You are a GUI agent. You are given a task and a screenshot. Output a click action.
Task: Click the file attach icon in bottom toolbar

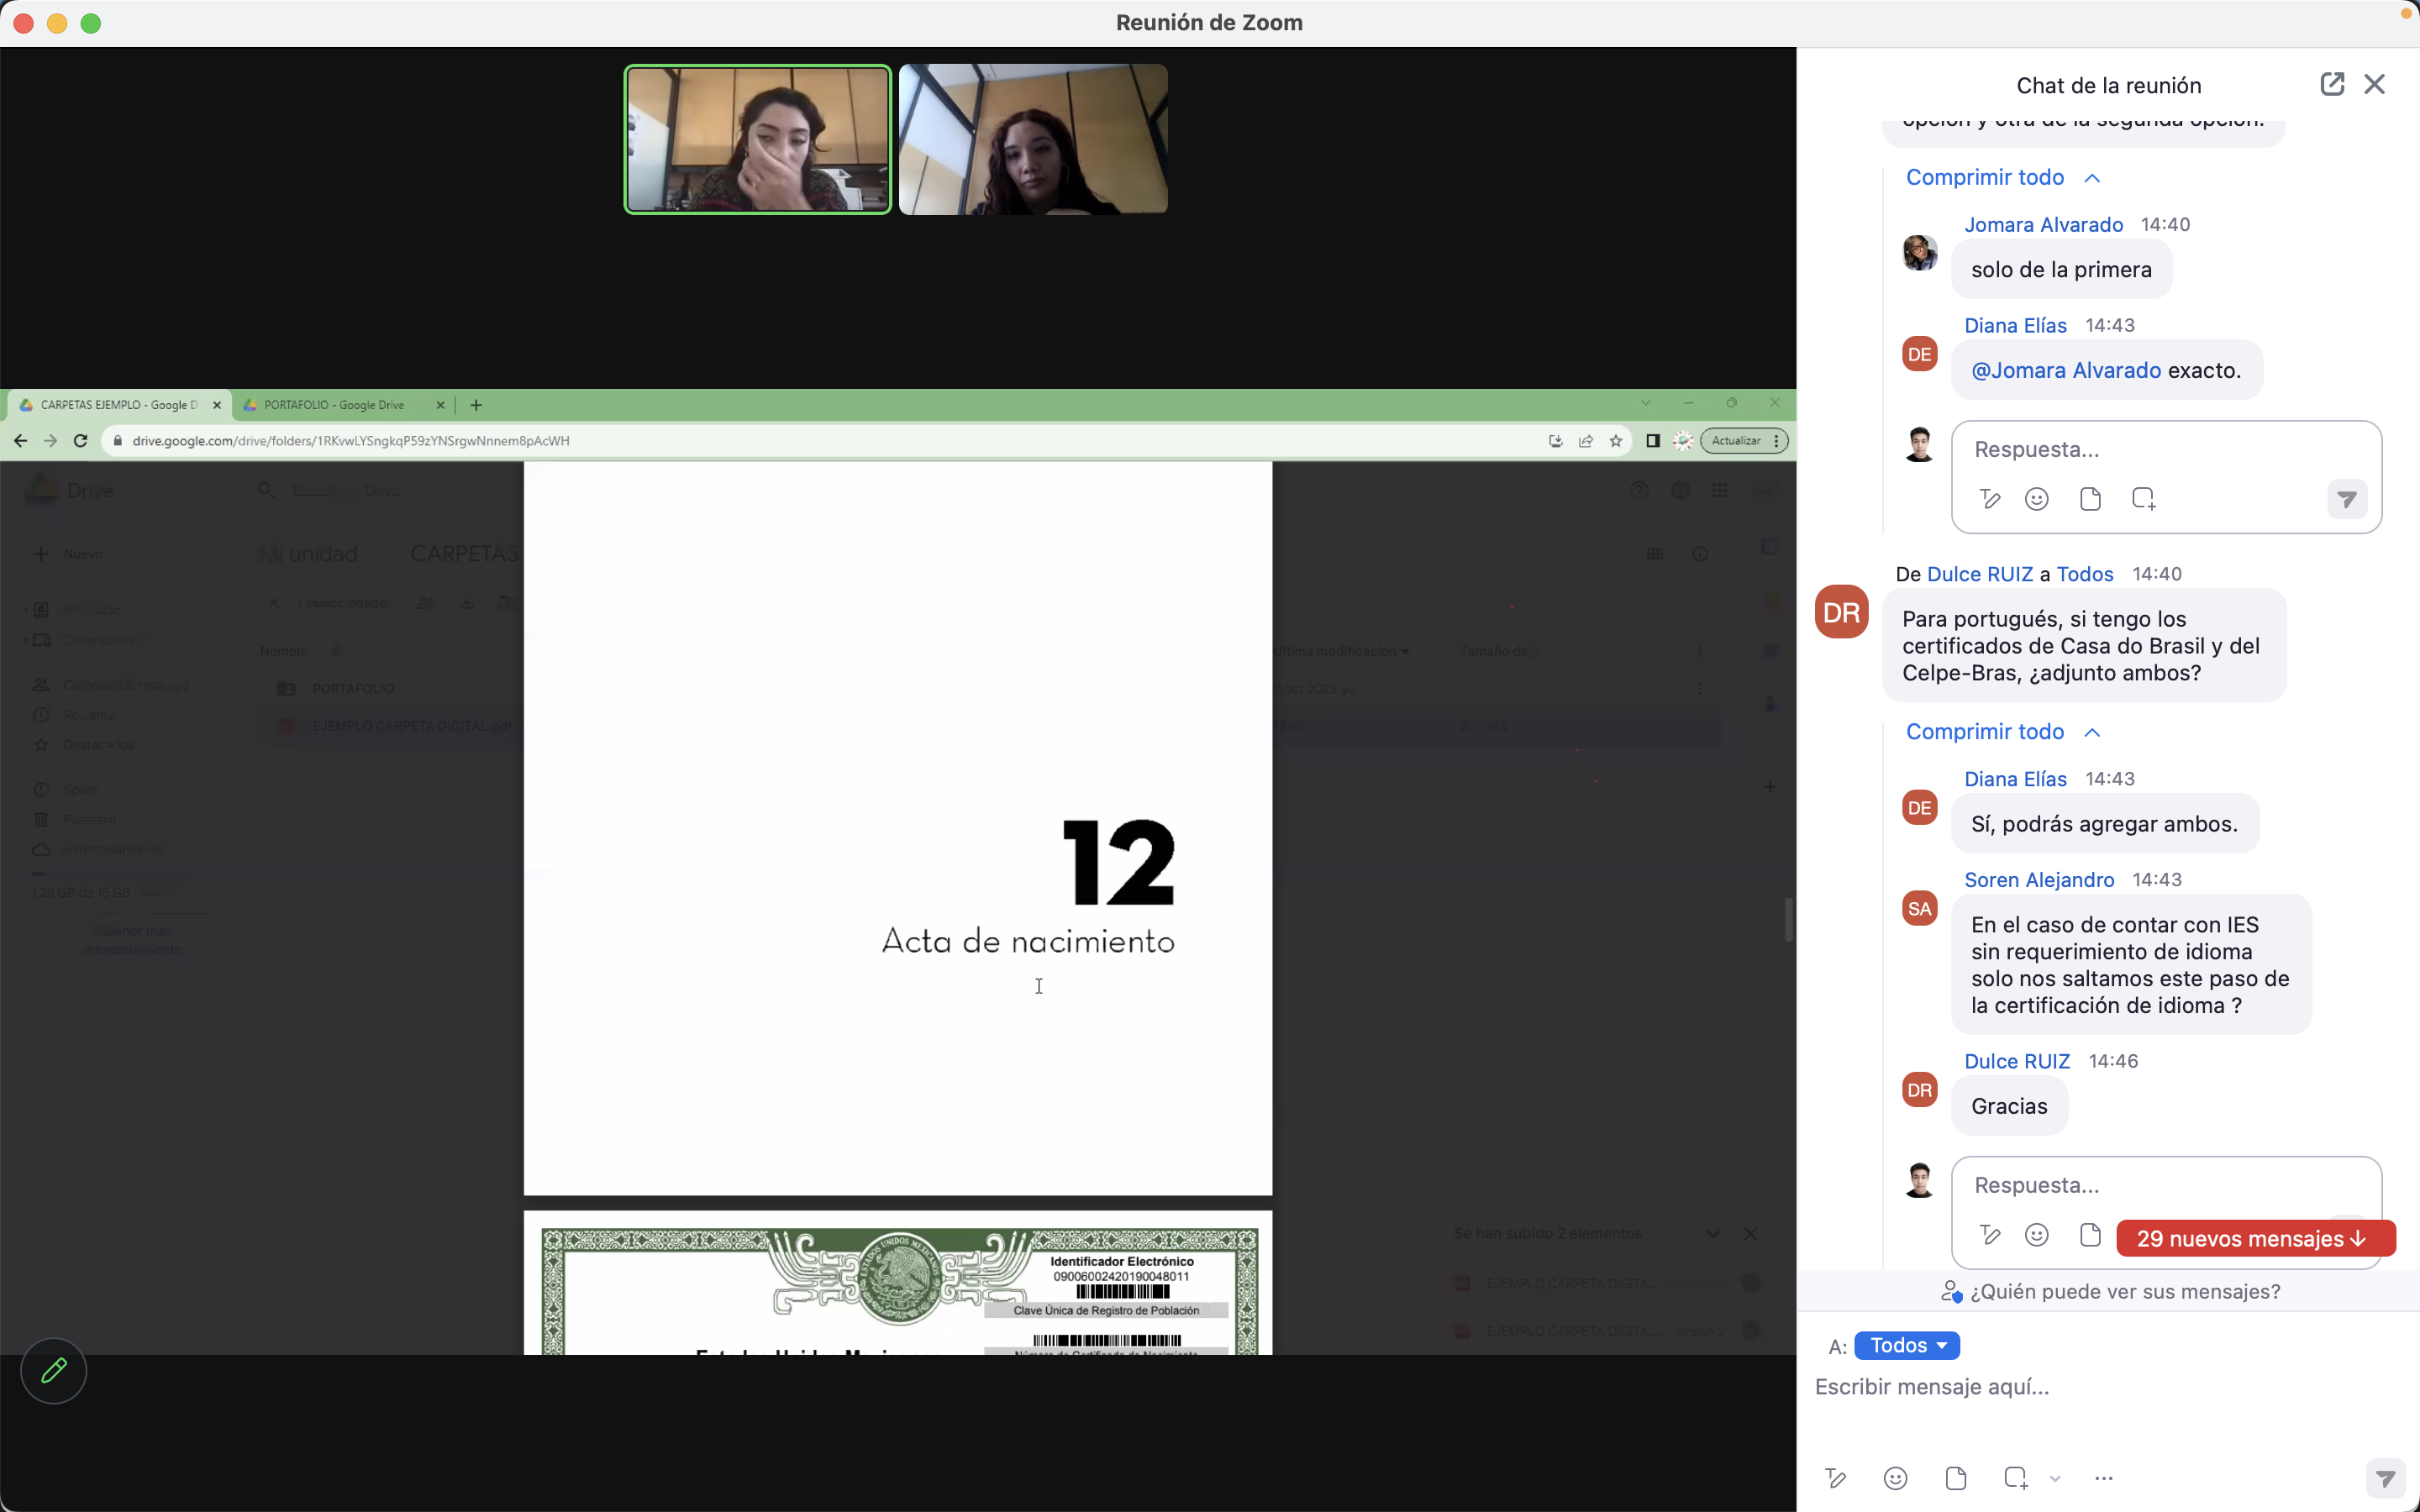click(x=1956, y=1478)
